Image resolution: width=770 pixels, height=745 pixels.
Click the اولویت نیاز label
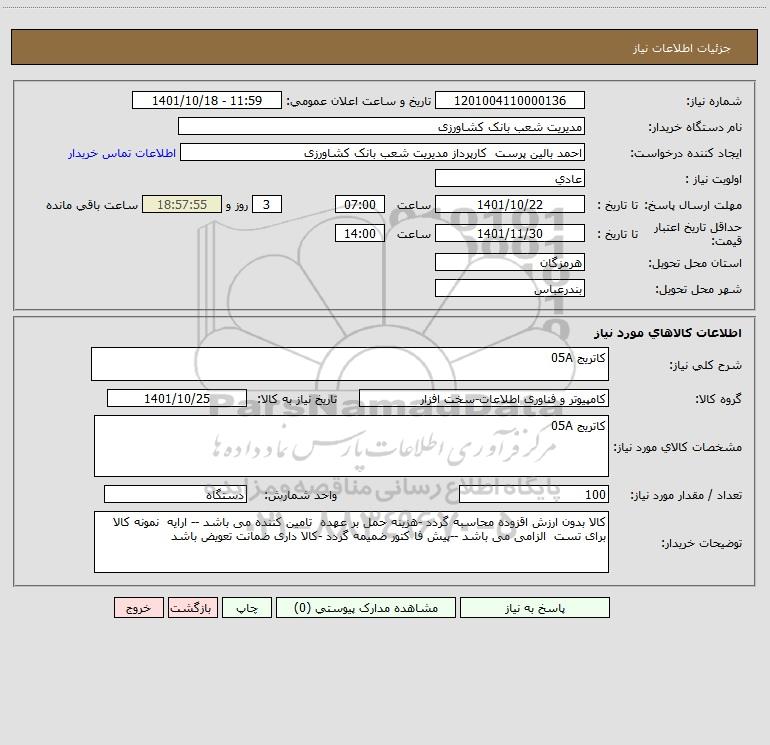point(714,179)
